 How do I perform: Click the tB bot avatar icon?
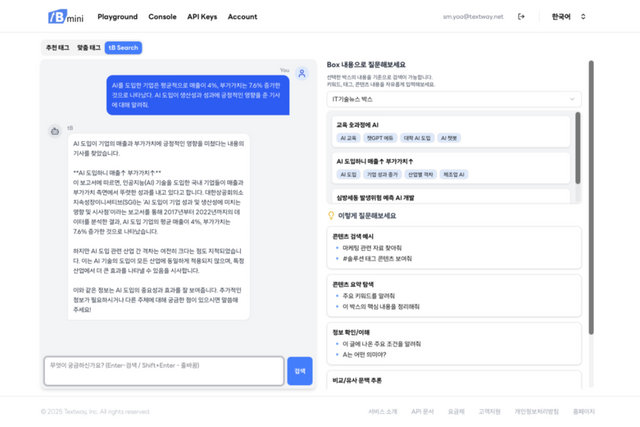55,131
